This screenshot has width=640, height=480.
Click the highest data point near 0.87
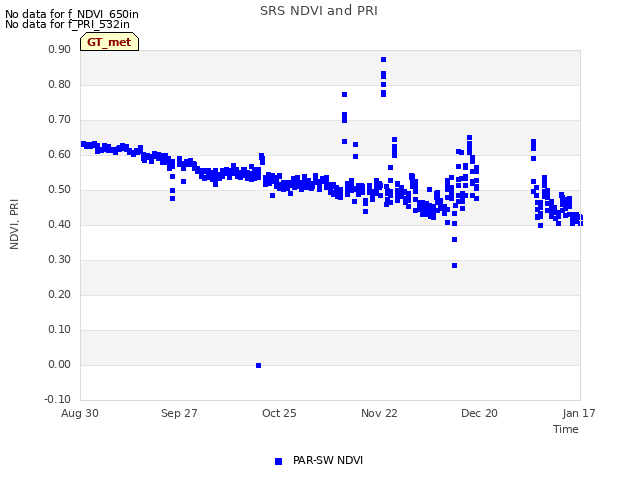(x=383, y=60)
